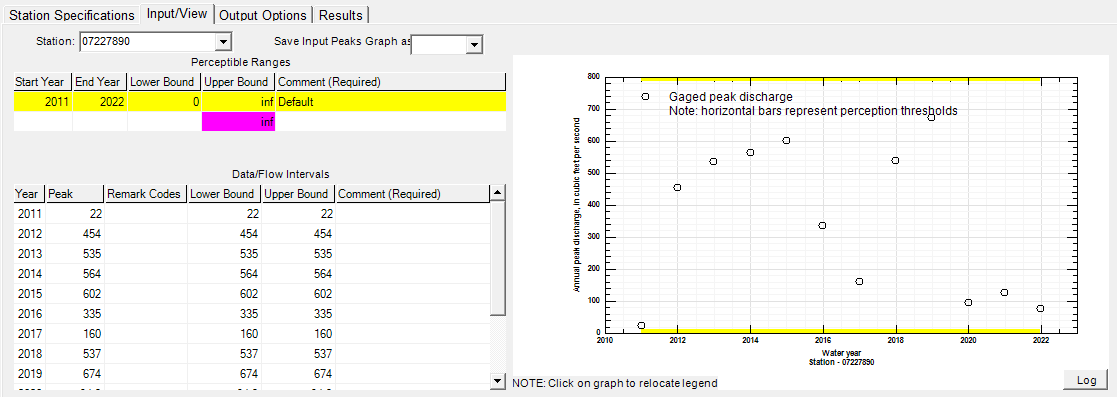Switch to Station Specifications tab
The image size is (1117, 397).
pos(72,14)
